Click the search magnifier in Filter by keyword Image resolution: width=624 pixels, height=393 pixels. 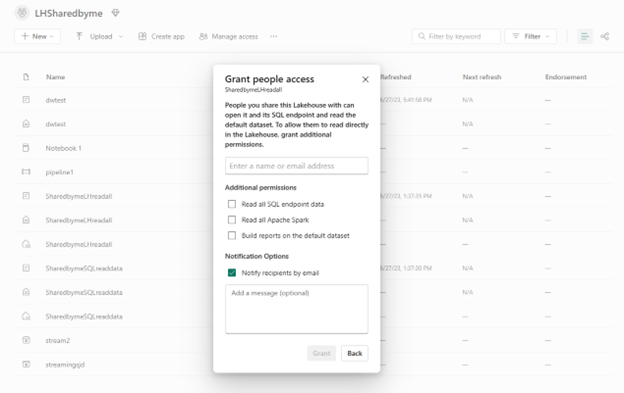tap(421, 36)
